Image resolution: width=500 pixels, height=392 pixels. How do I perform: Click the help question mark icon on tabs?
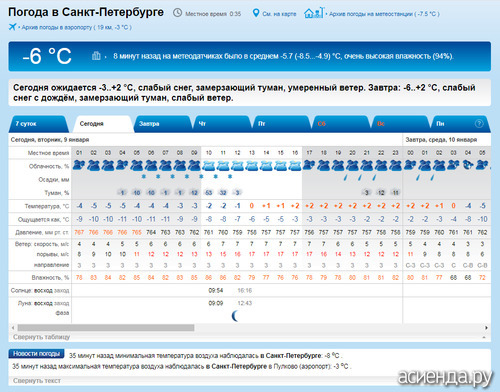tap(479, 124)
